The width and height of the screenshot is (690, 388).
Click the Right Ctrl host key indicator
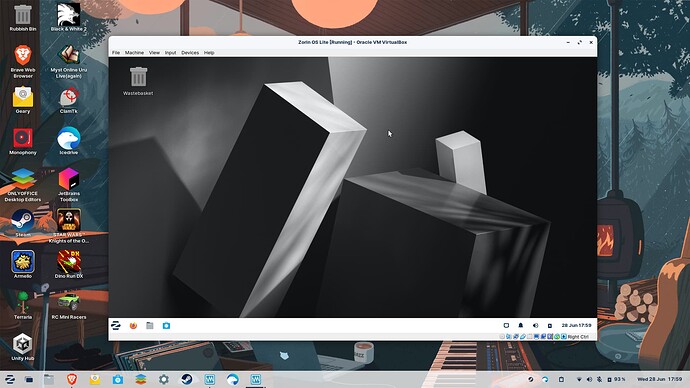tap(578, 337)
